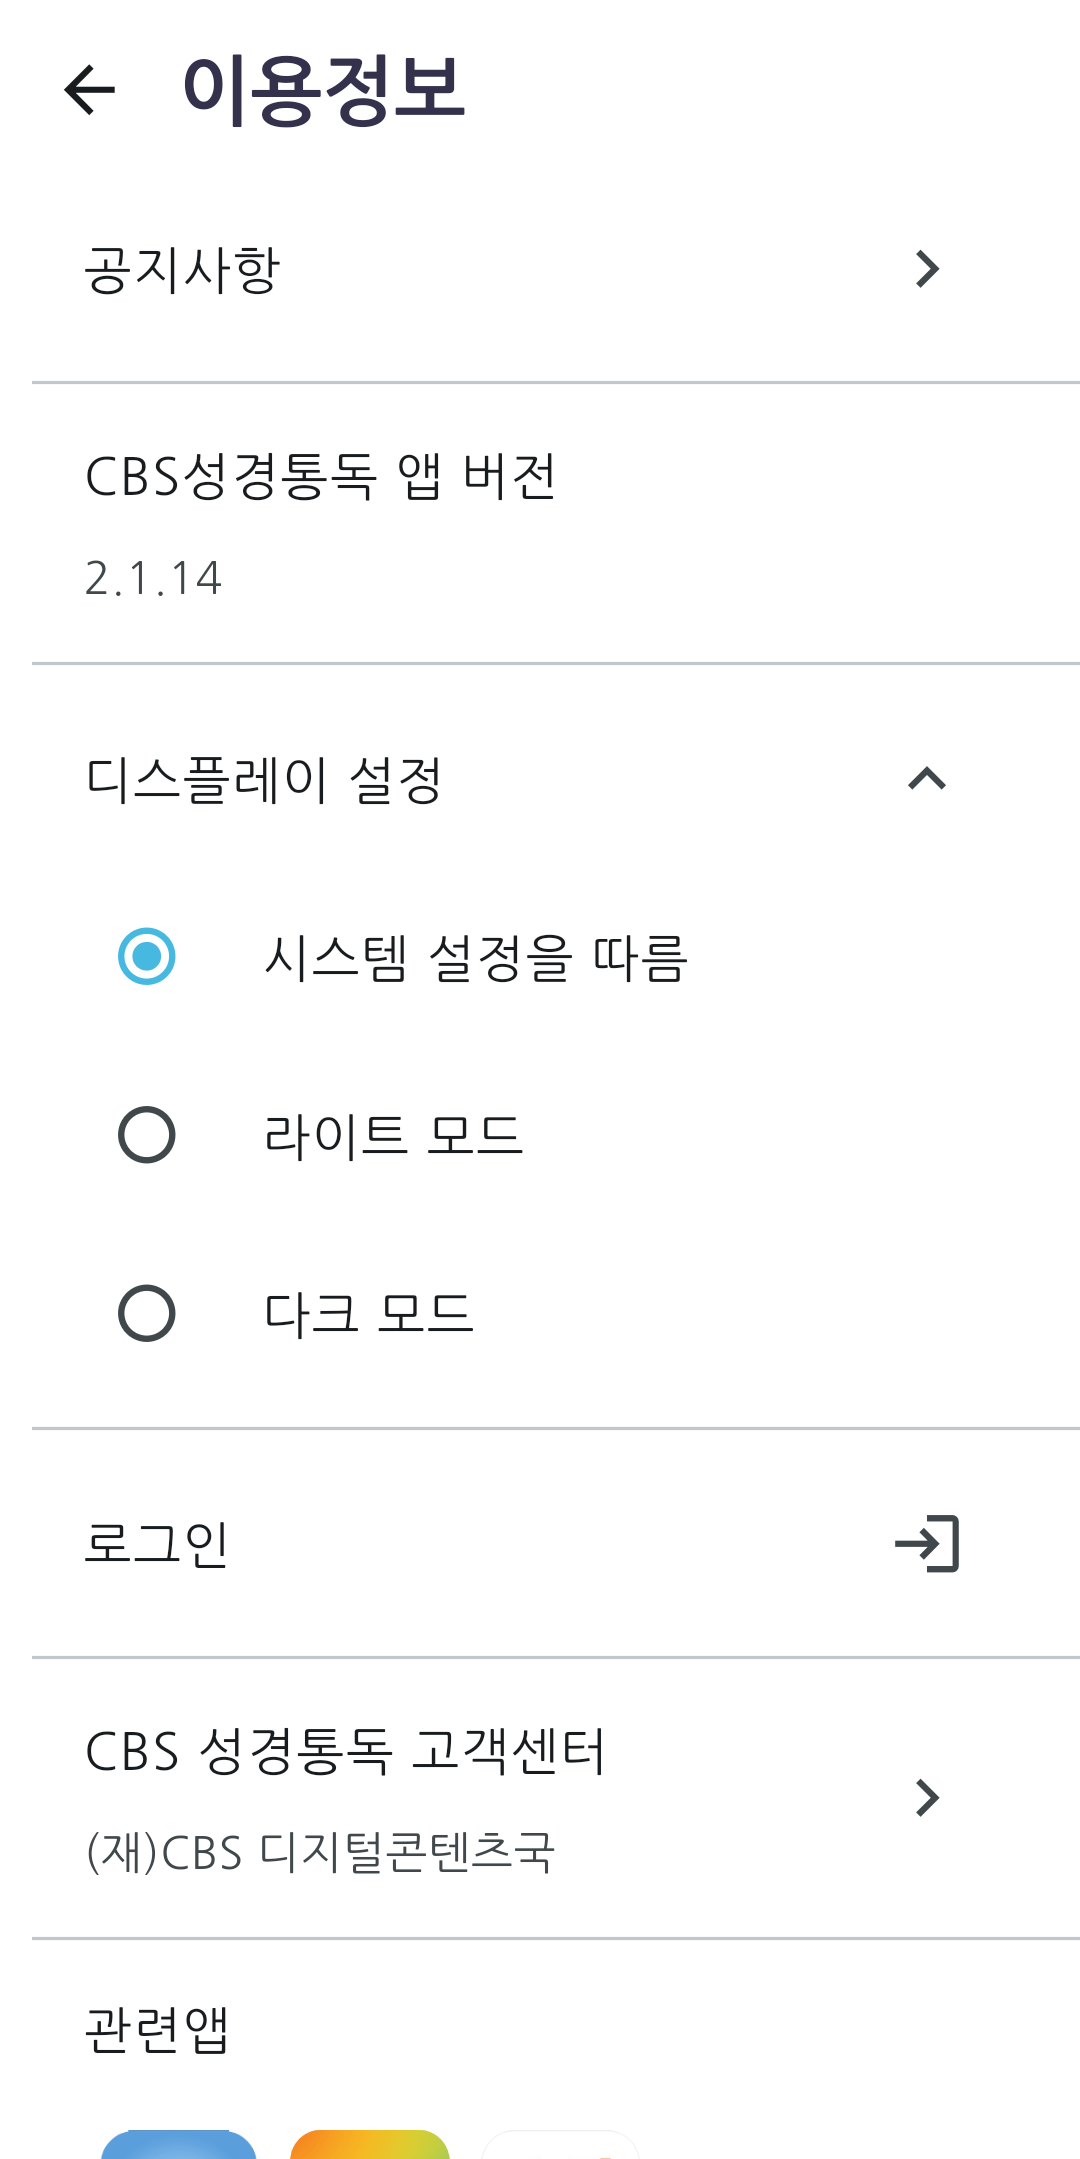1080x2159 pixels.
Task: Tap the chevron beside CBS 성경통독 고객센터
Action: (929, 1795)
